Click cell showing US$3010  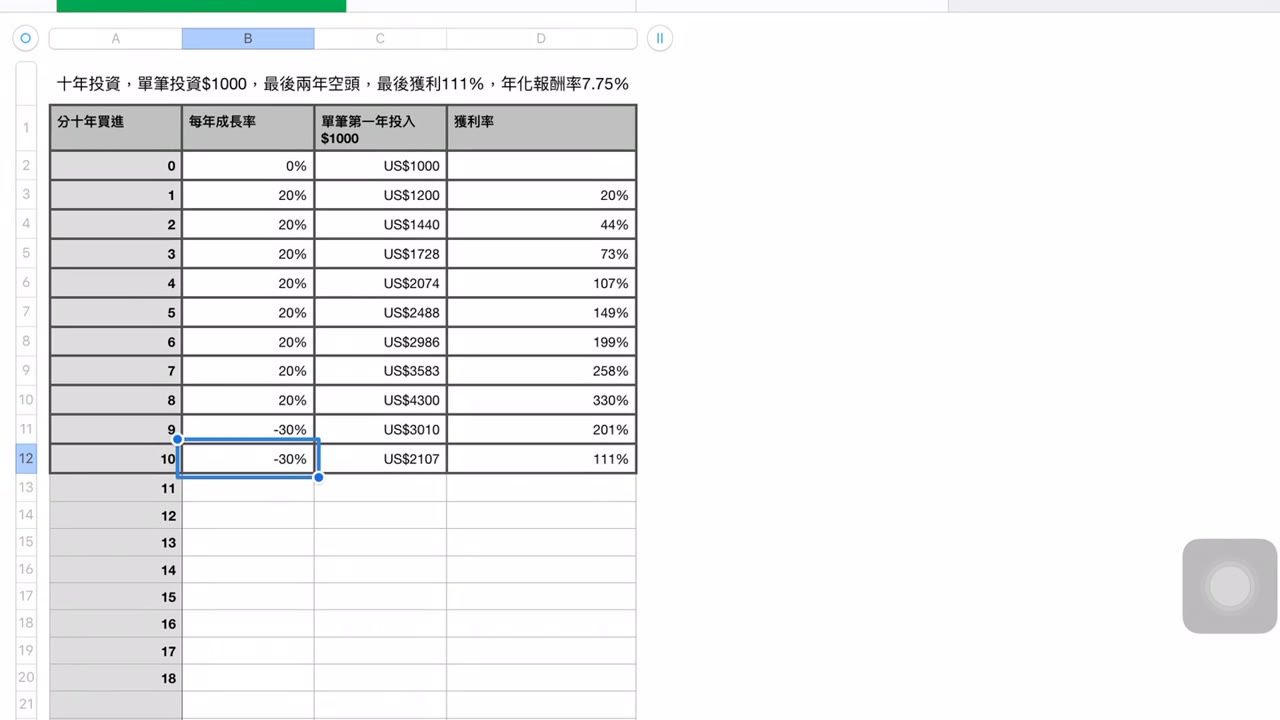[380, 430]
